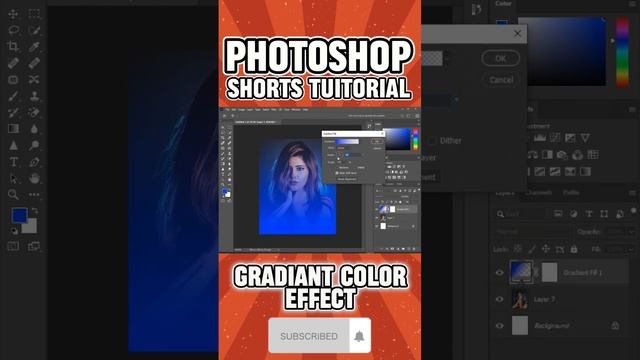640x360 pixels.
Task: Open the Edit Toolbar three-dots menu
Action: click(34, 195)
